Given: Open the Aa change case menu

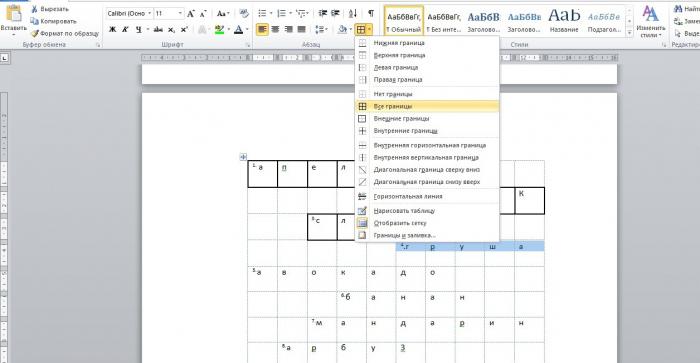Looking at the screenshot, I should 223,14.
